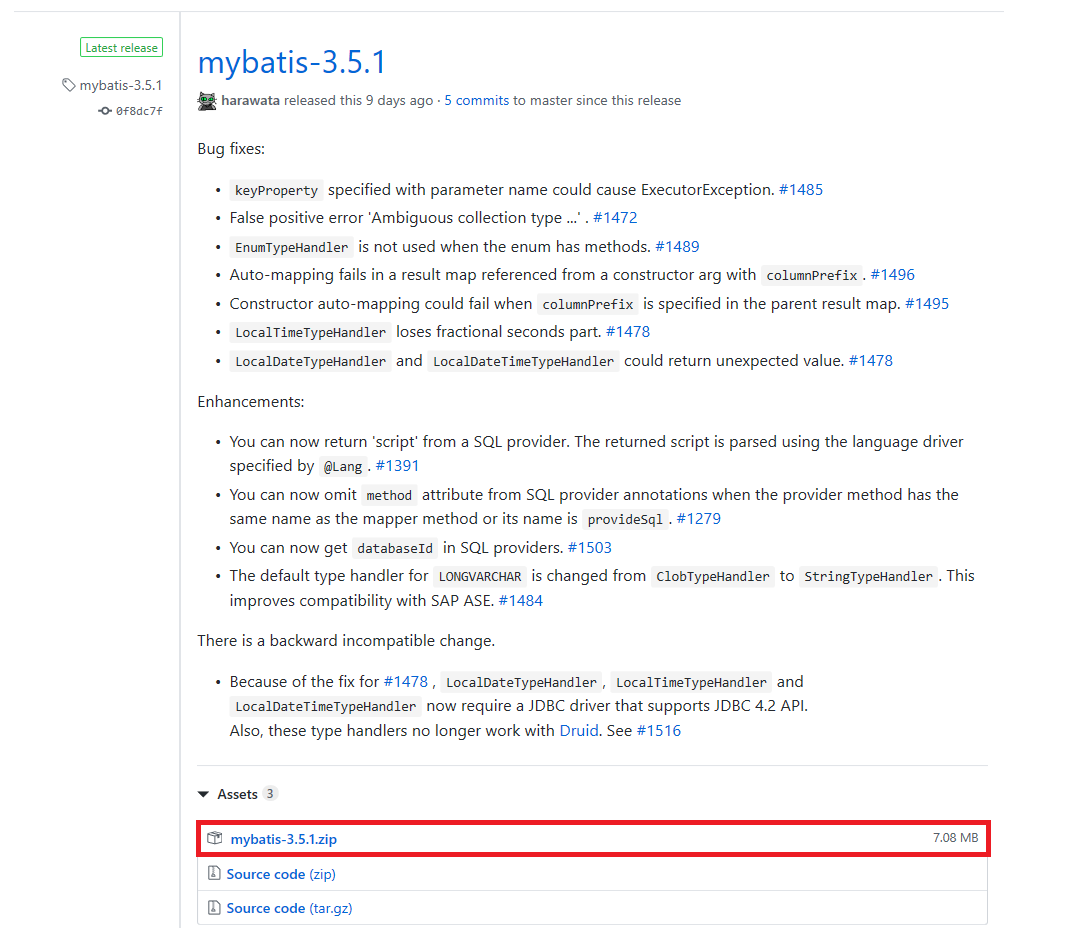The image size is (1072, 928).
Task: Open #1478 link after unexpected value
Action: 870,360
